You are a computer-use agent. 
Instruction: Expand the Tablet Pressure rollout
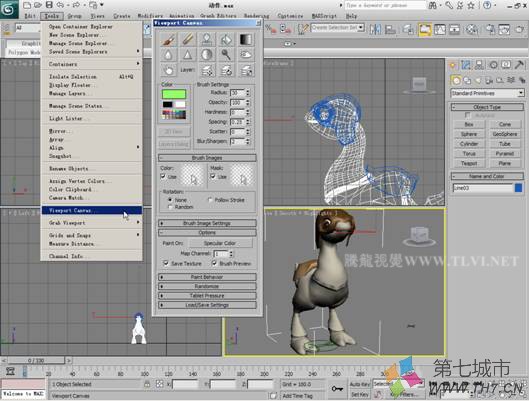click(207, 296)
